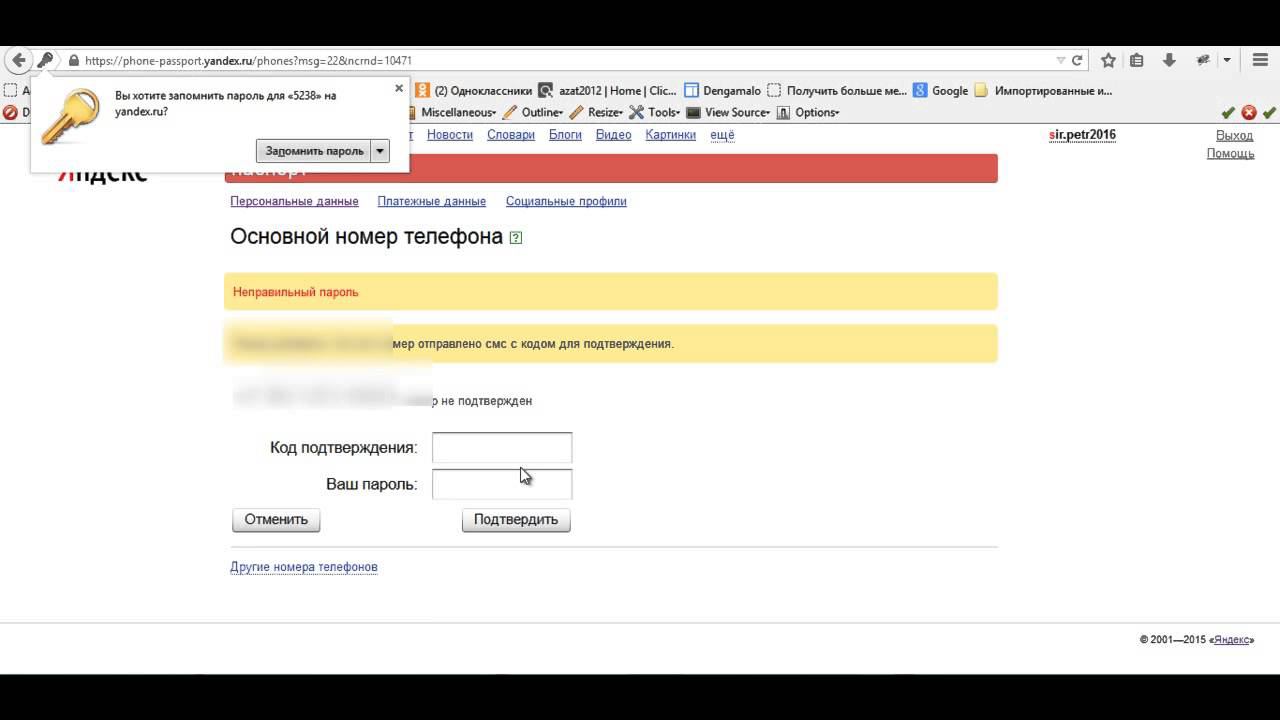Open the Новости link

pyautogui.click(x=450, y=135)
